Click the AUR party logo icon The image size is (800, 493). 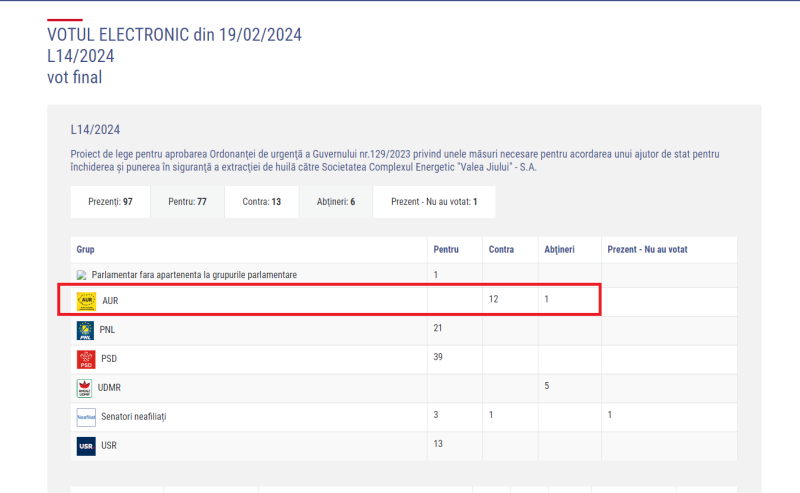(86, 300)
